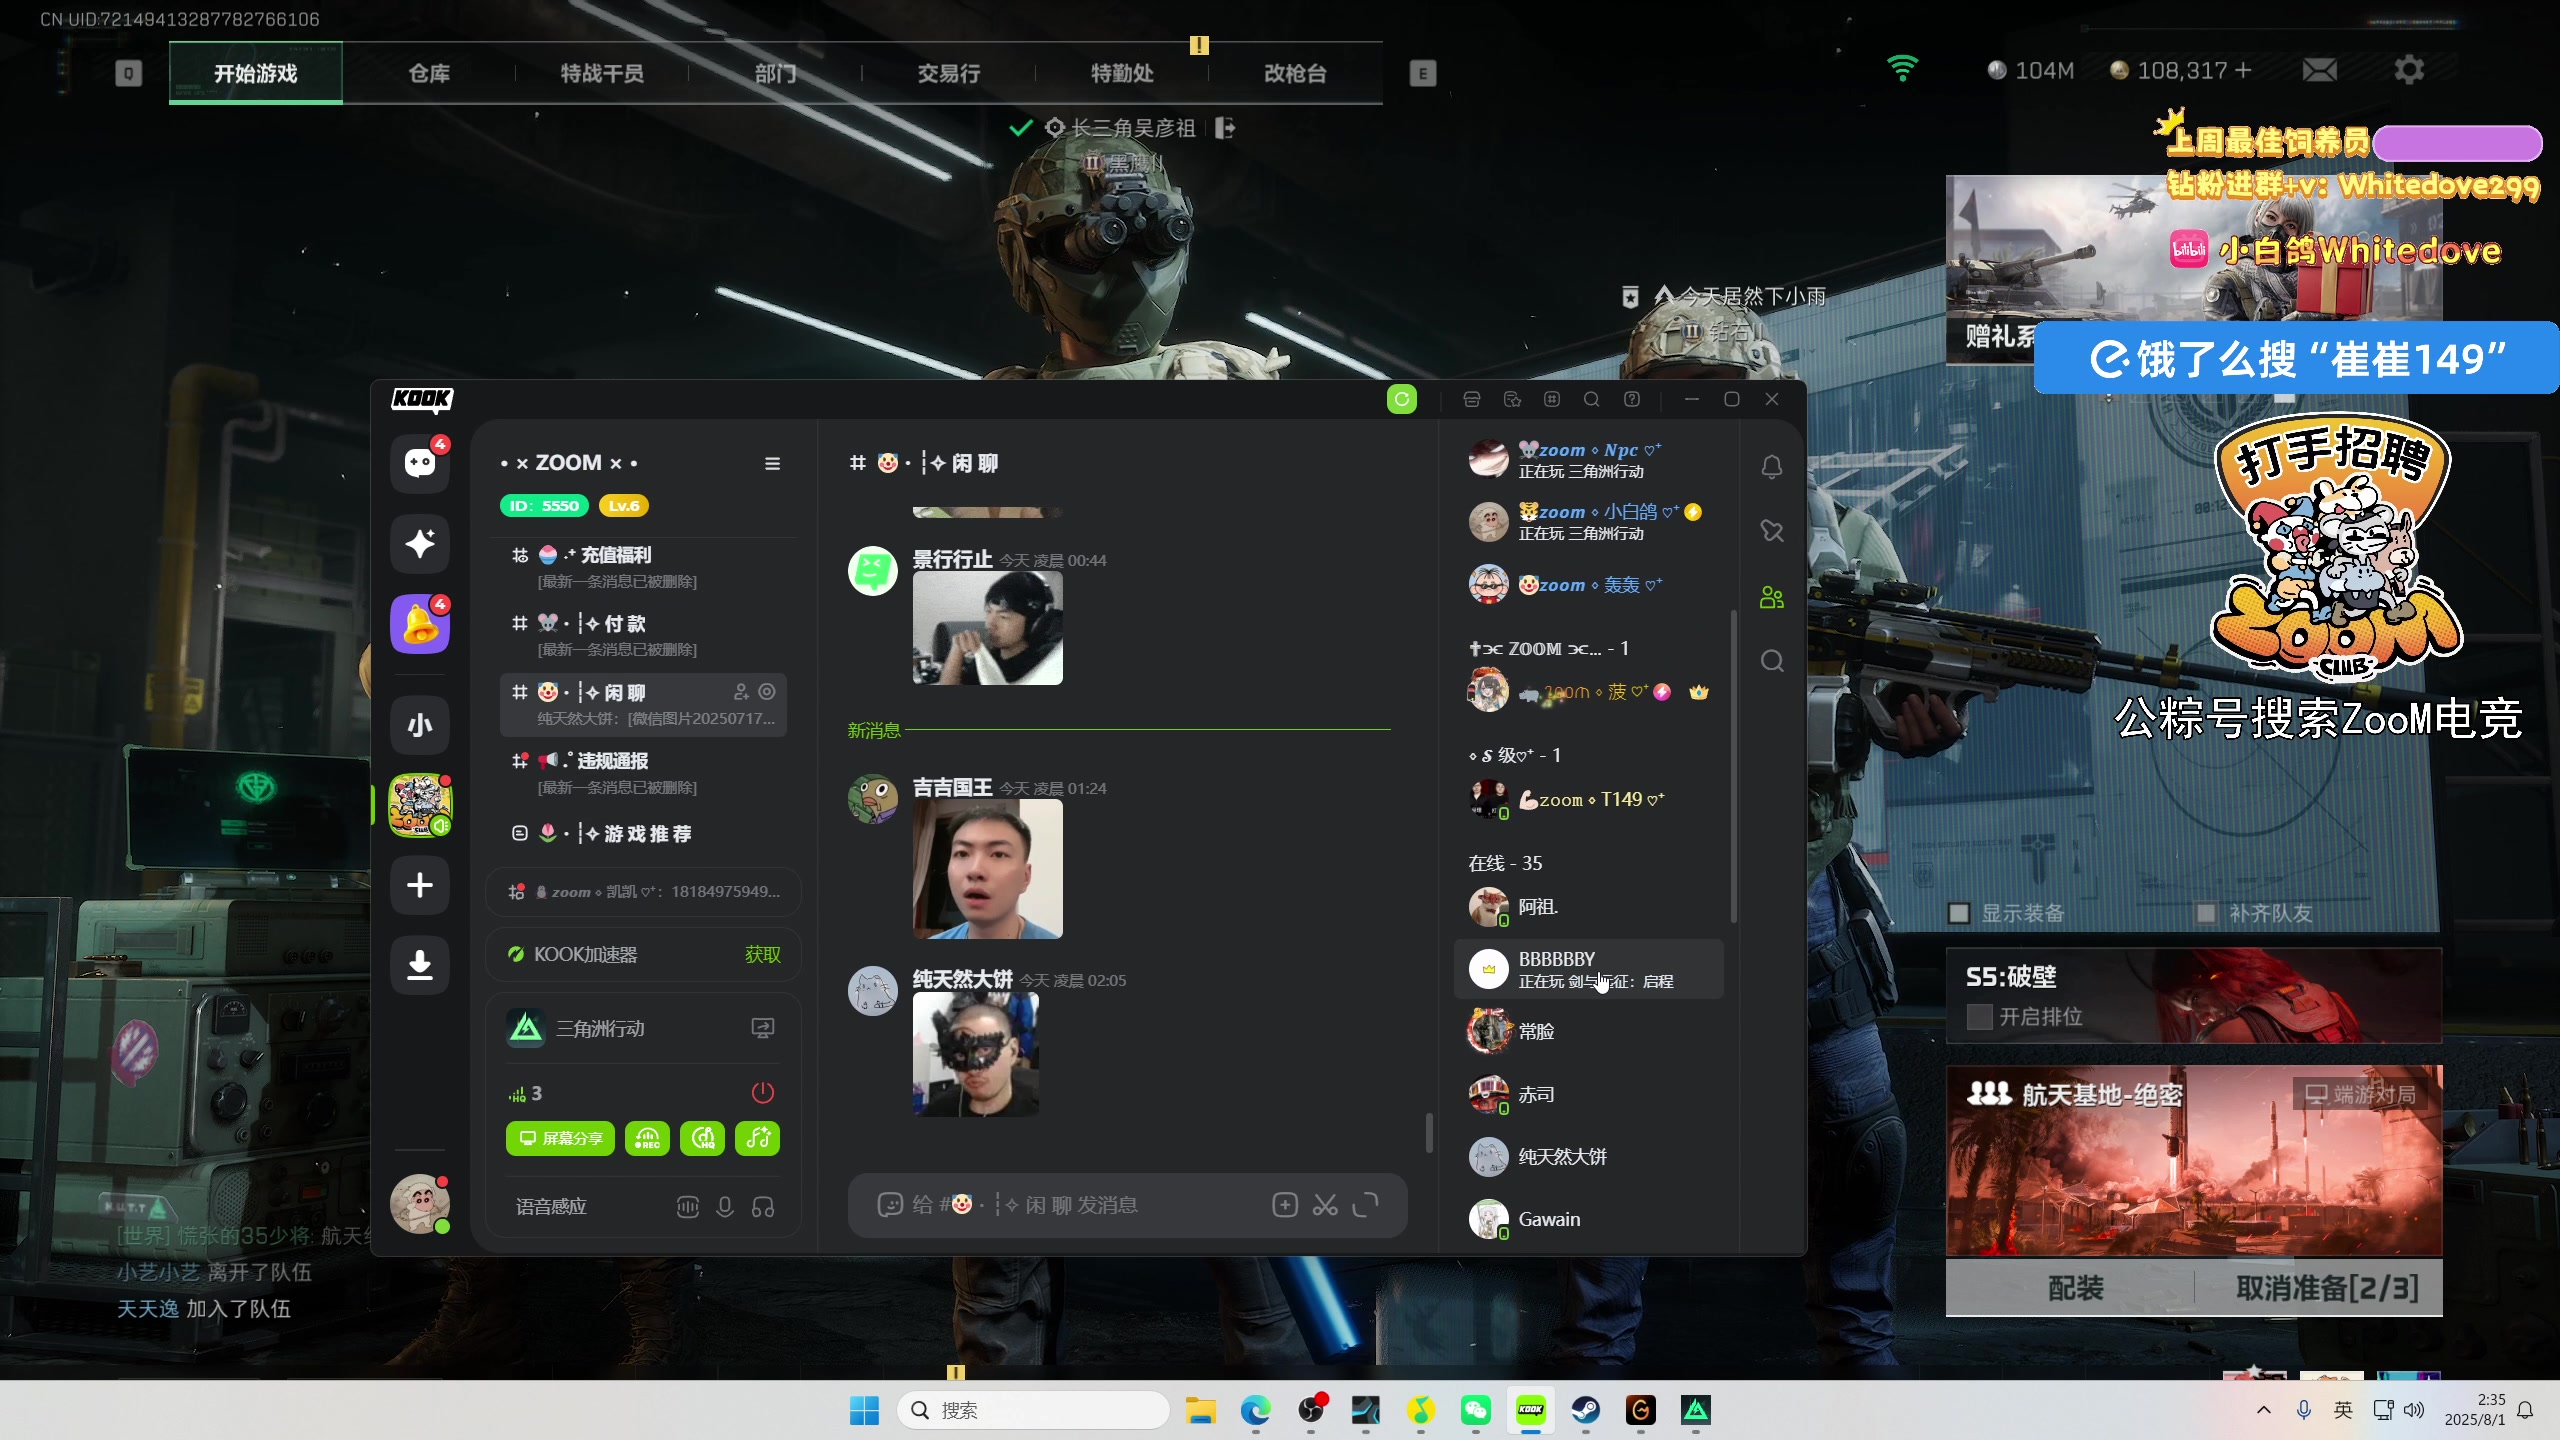
Task: Click the HQ audio quality button
Action: (x=703, y=1138)
